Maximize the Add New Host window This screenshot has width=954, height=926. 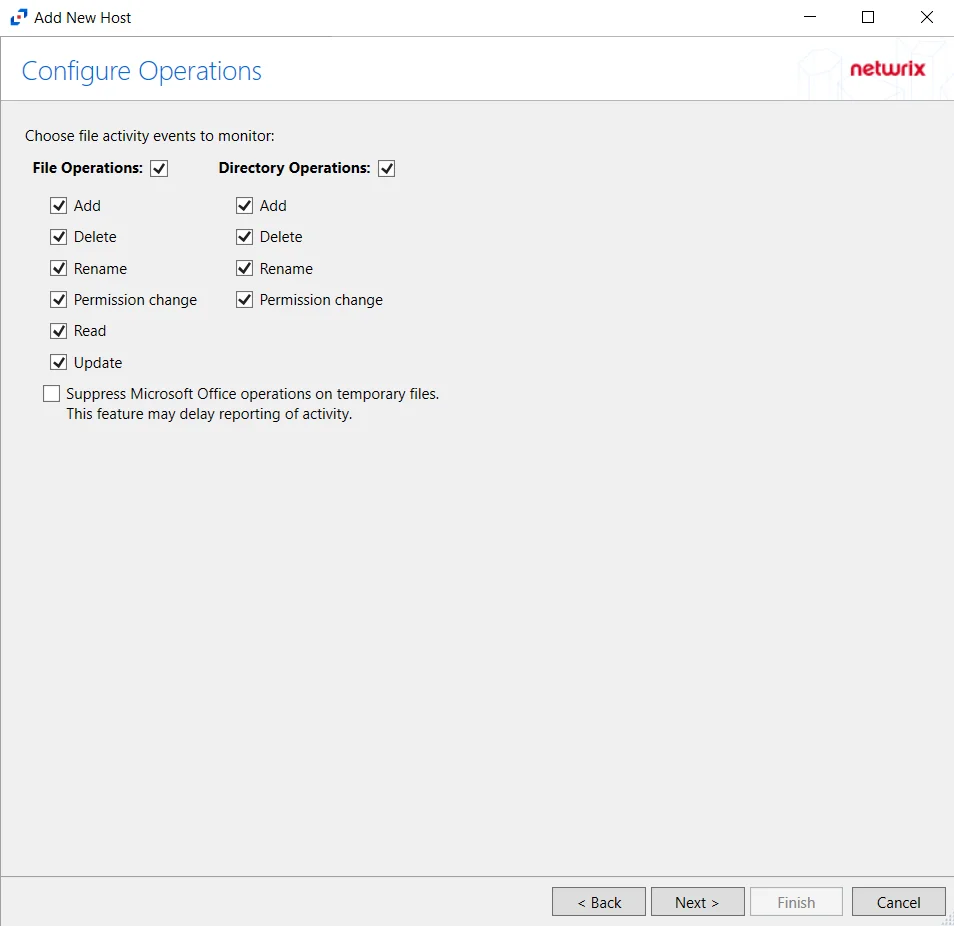[x=868, y=17]
